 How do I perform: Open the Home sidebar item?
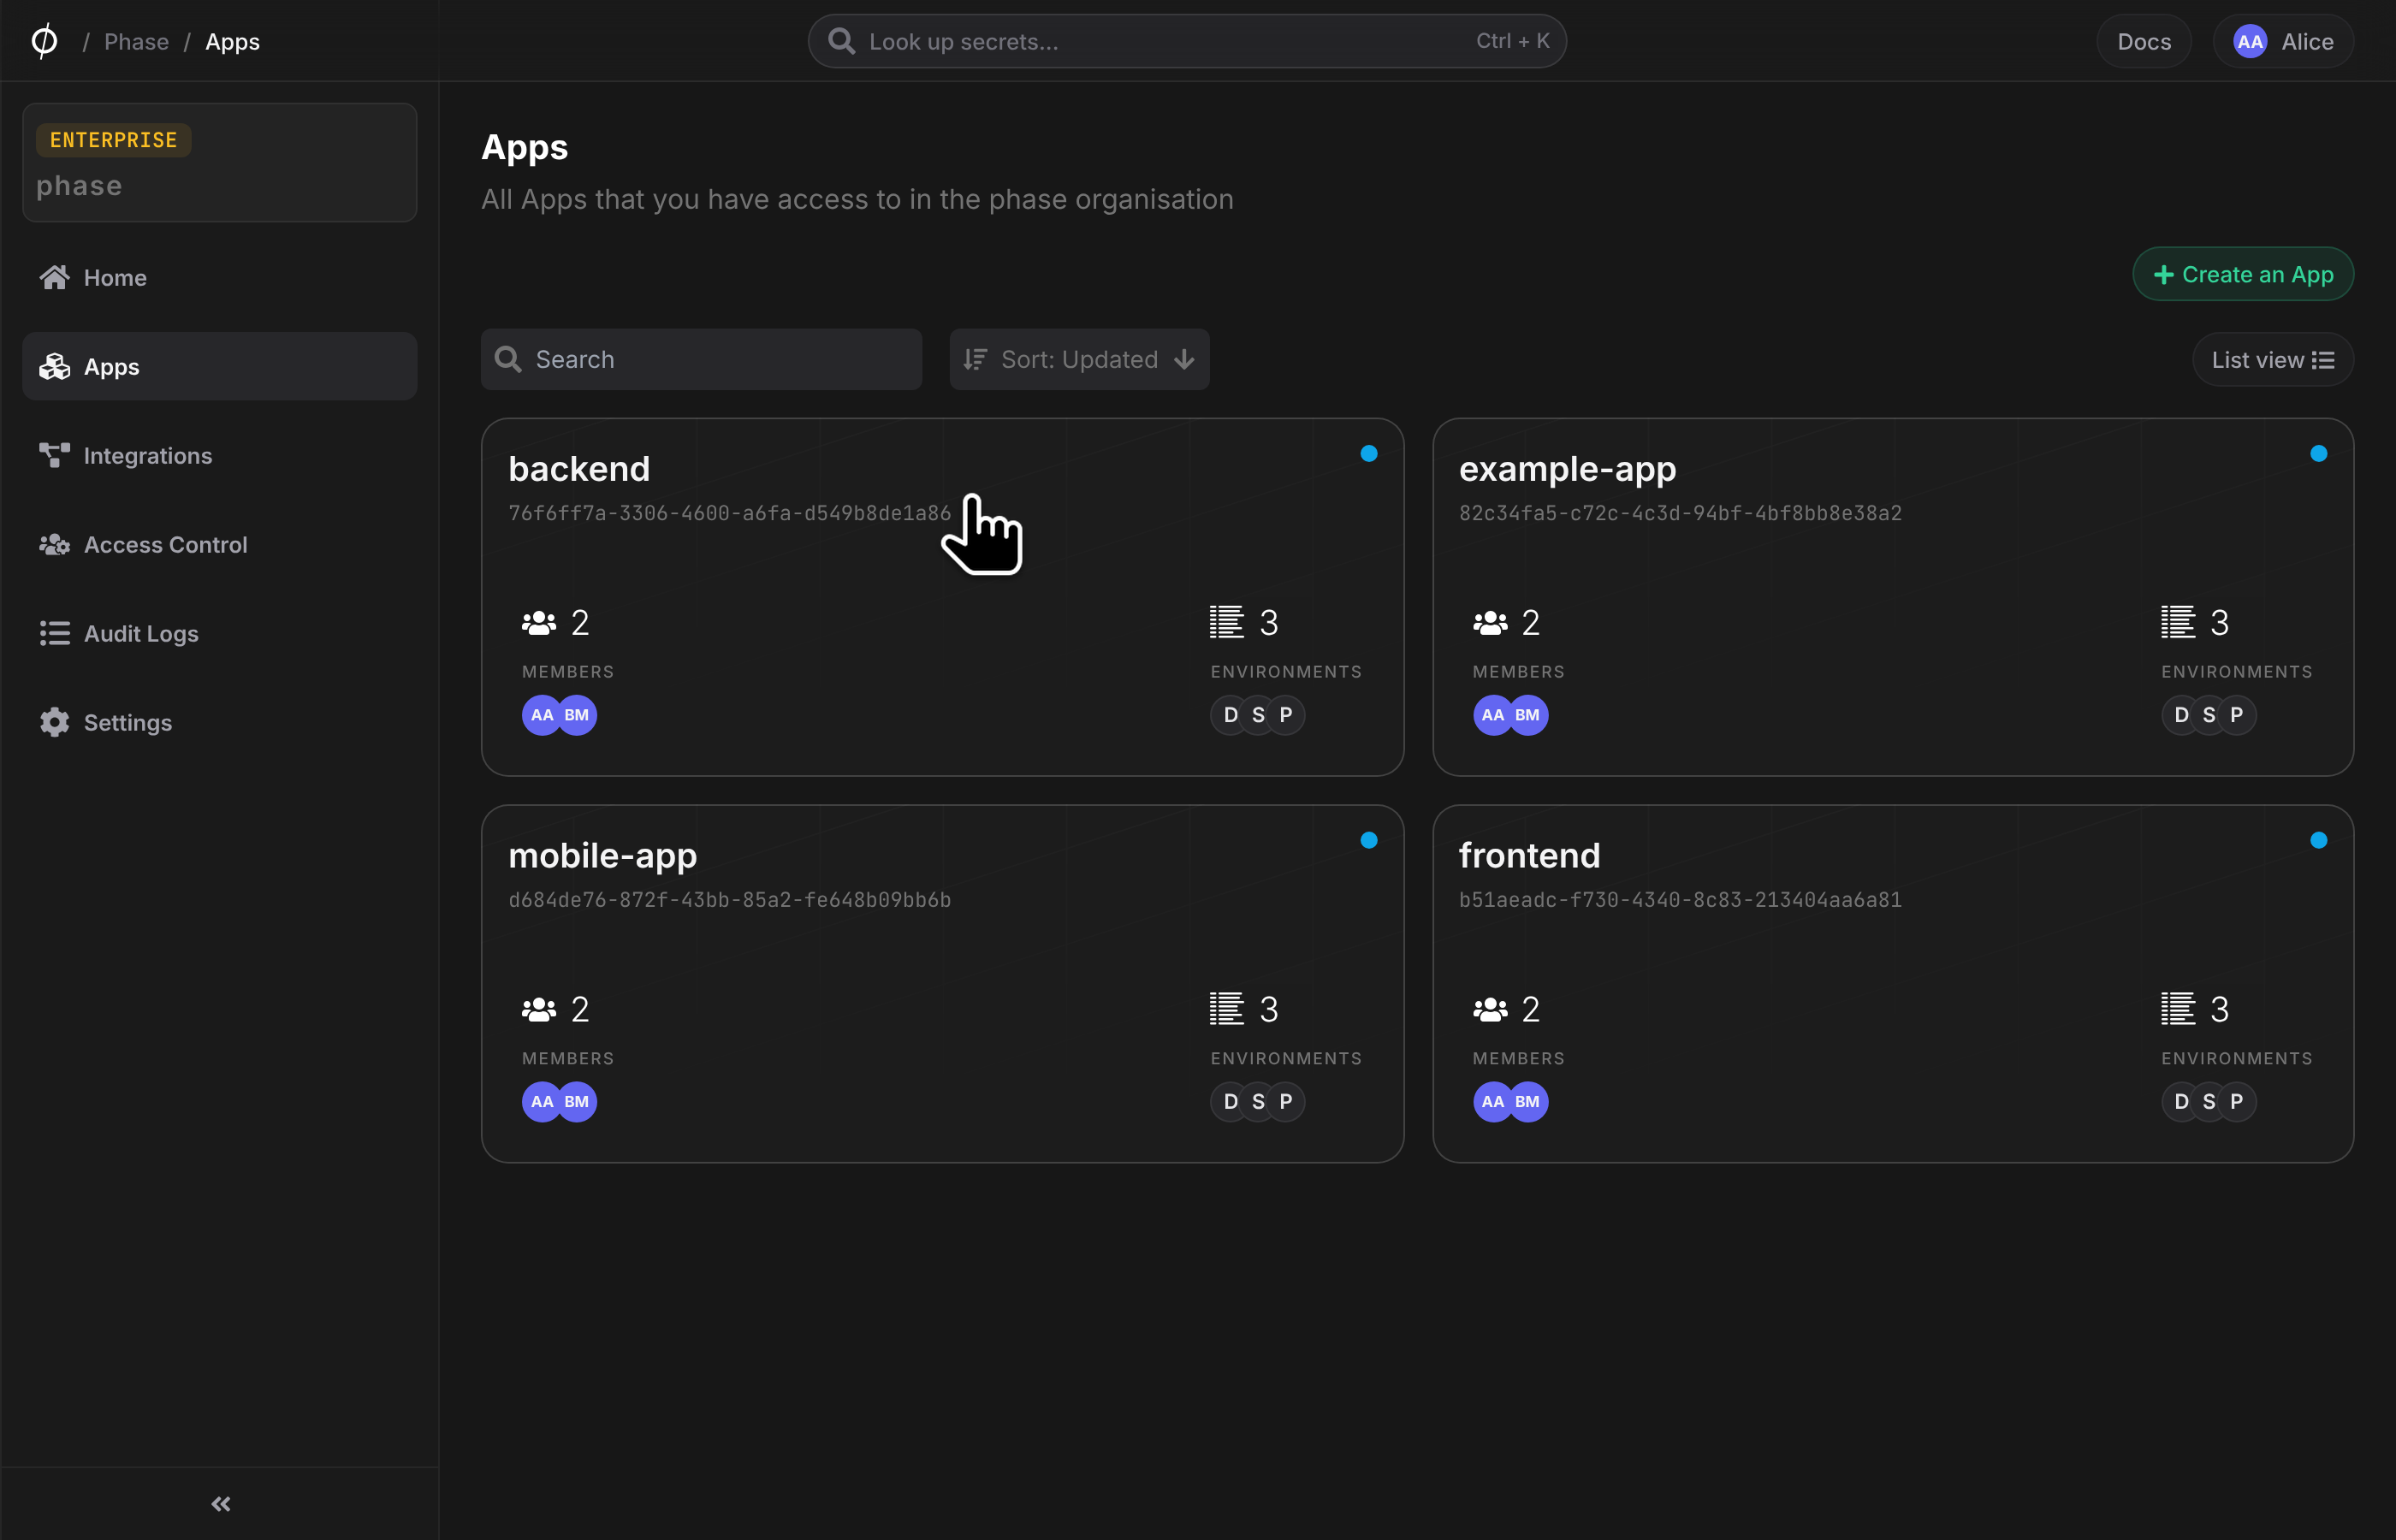219,277
